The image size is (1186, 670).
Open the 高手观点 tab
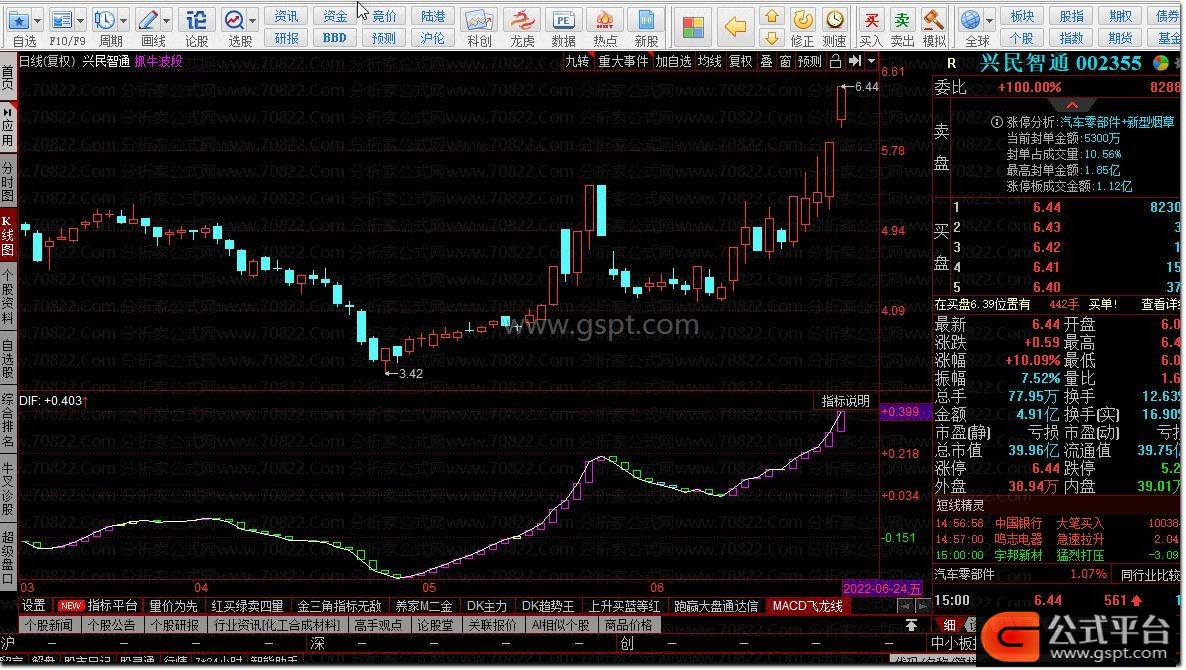point(378,625)
